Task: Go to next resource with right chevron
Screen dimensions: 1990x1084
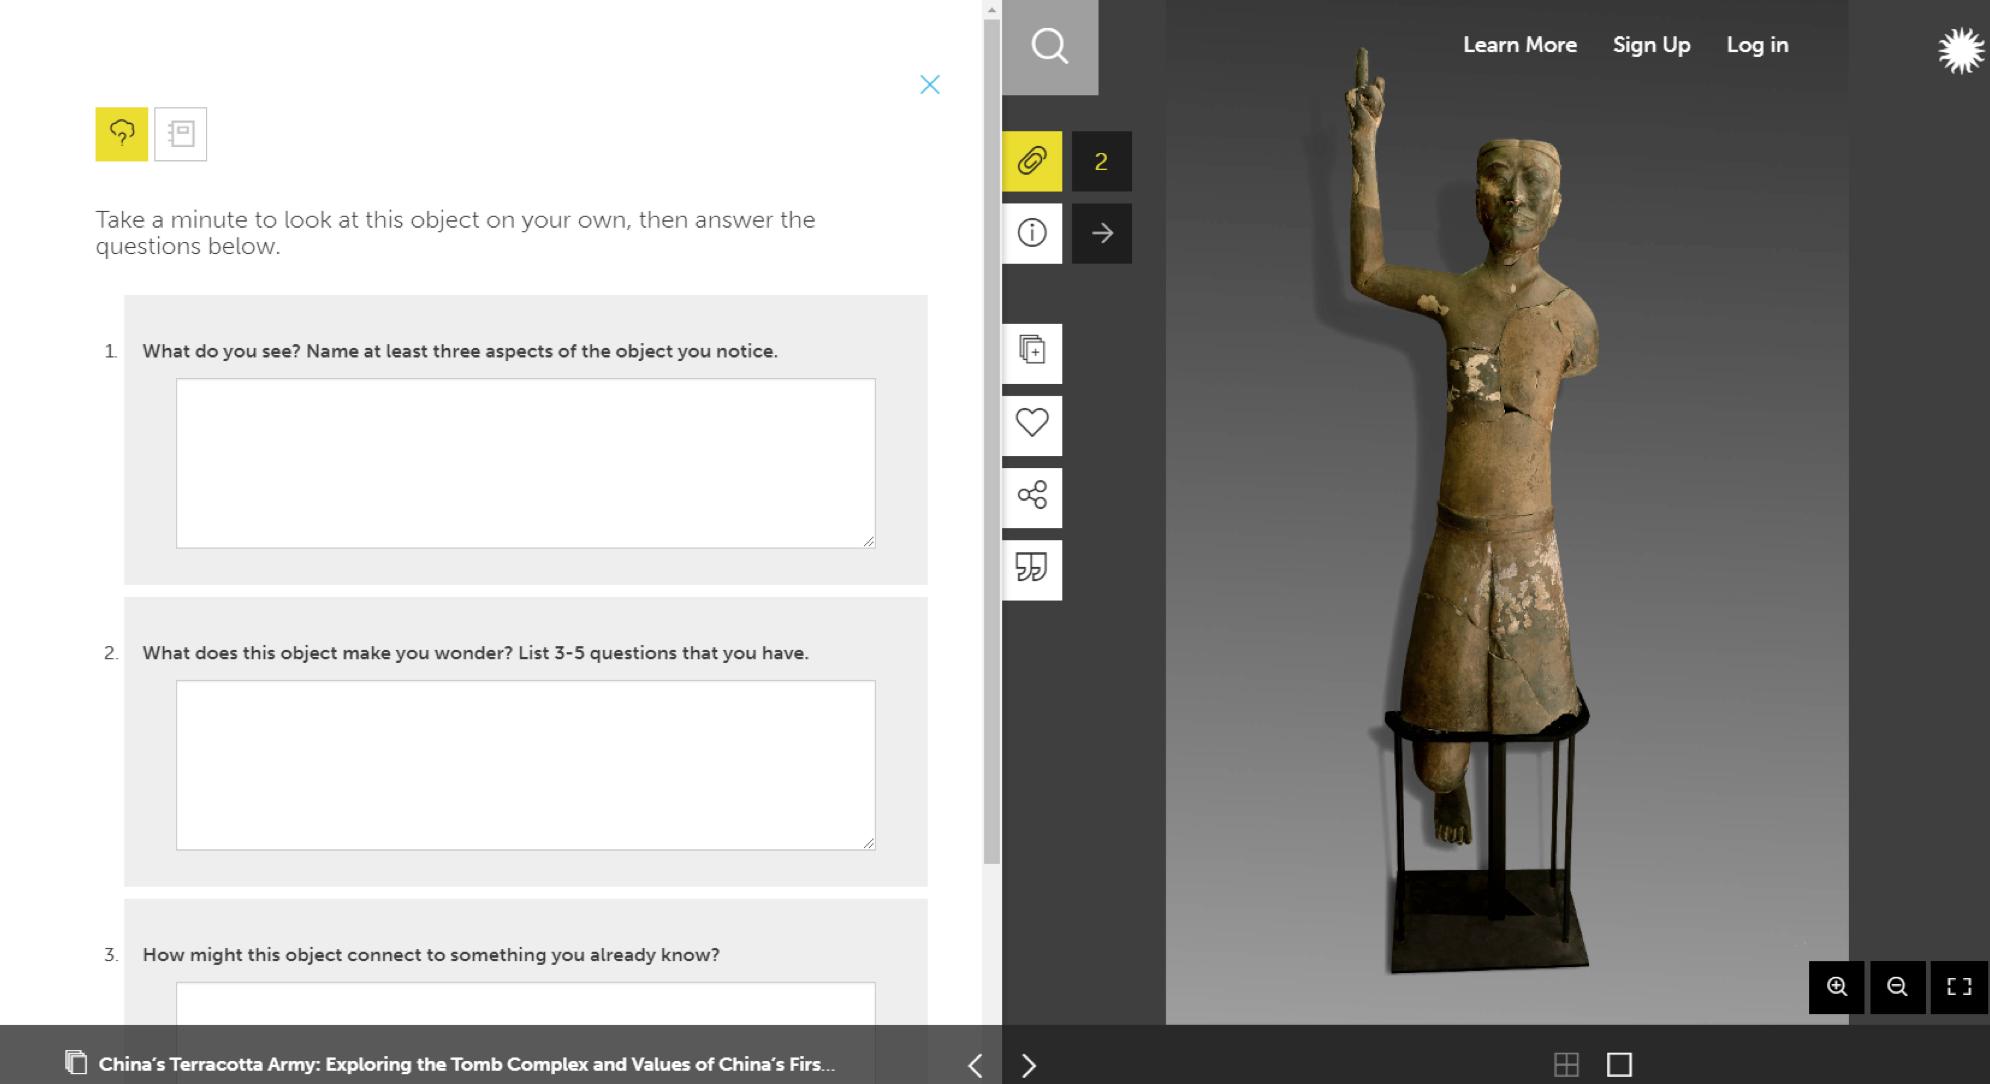Action: (1029, 1065)
